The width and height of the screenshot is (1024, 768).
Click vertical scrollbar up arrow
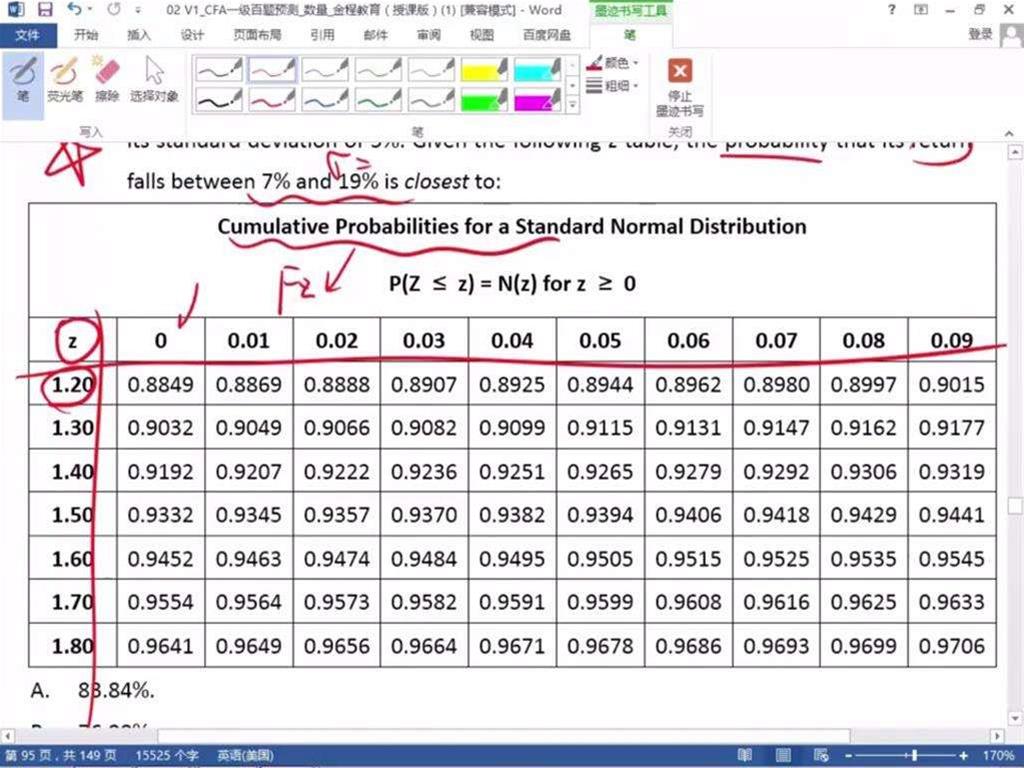pyautogui.click(x=1015, y=152)
